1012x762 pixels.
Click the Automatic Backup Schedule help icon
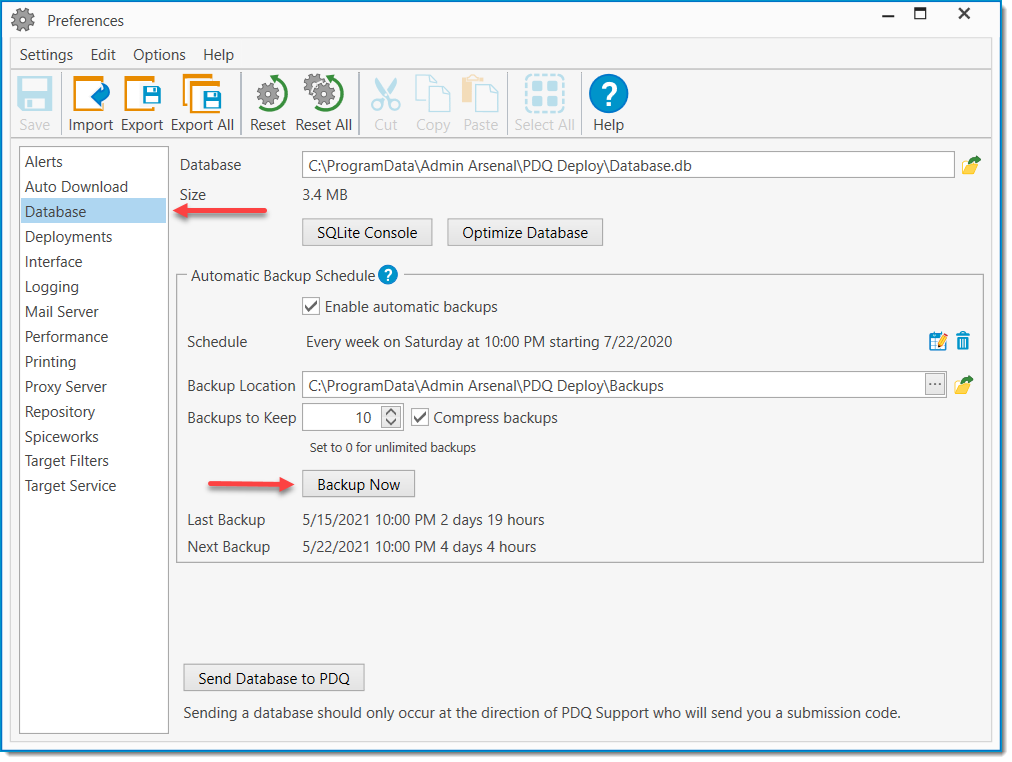click(388, 276)
